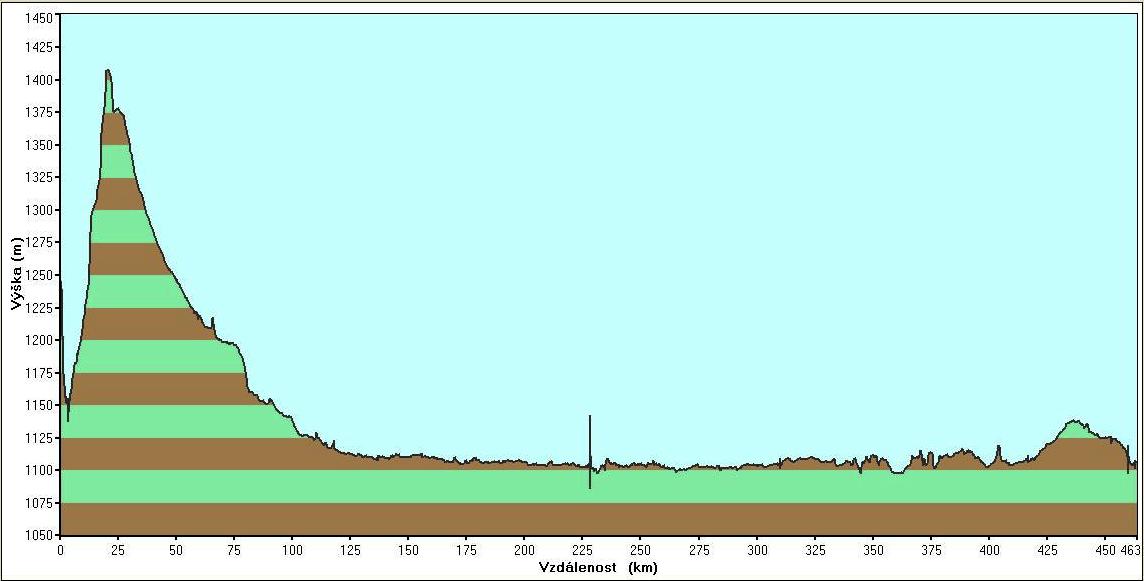Image resolution: width=1144 pixels, height=581 pixels.
Task: Click the 200 km distance tick label
Action: pyautogui.click(x=525, y=549)
